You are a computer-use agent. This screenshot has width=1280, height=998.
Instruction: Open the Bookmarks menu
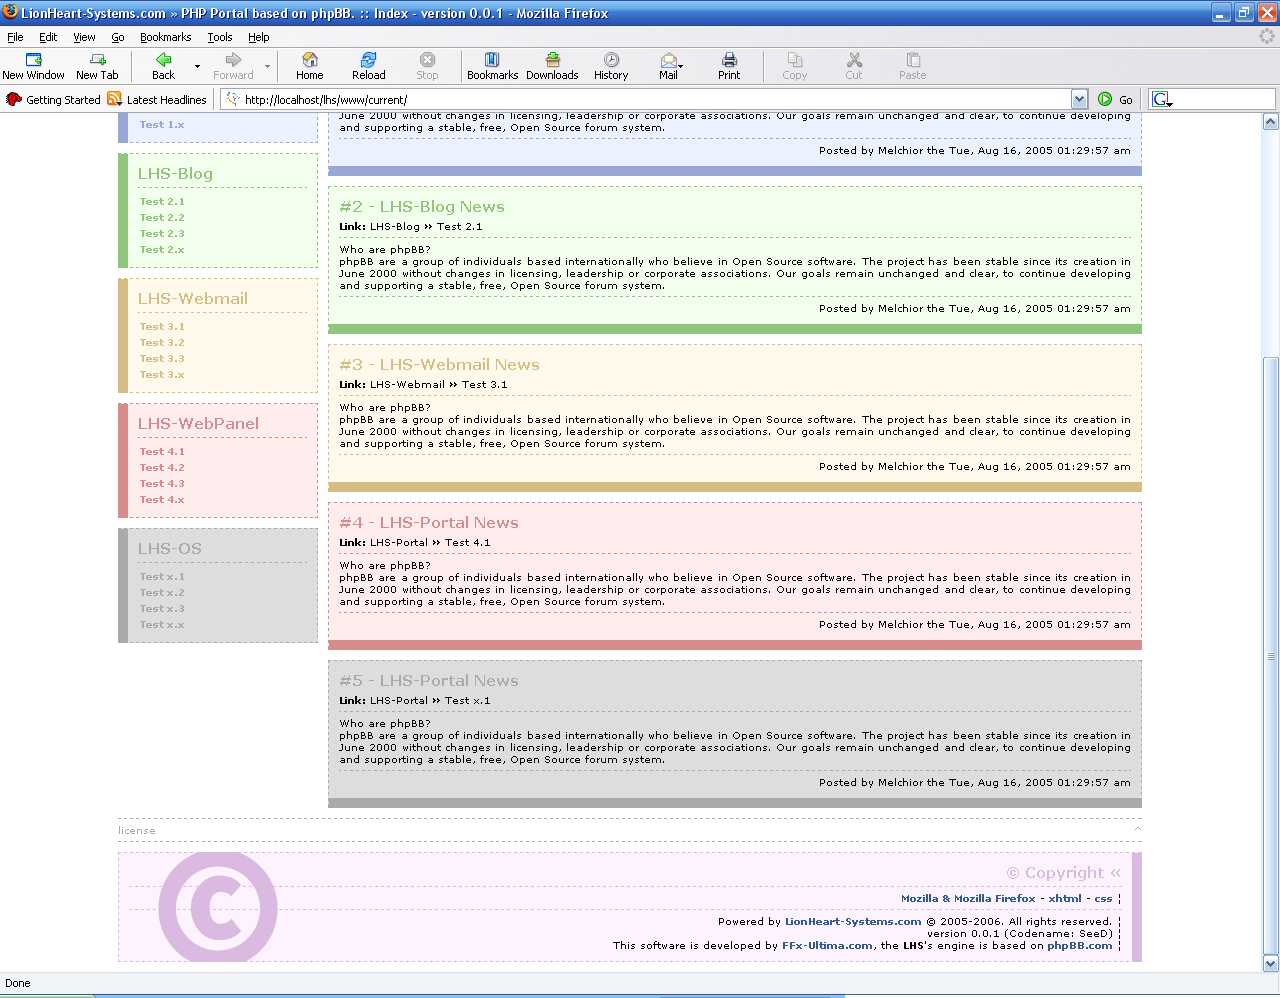[165, 37]
